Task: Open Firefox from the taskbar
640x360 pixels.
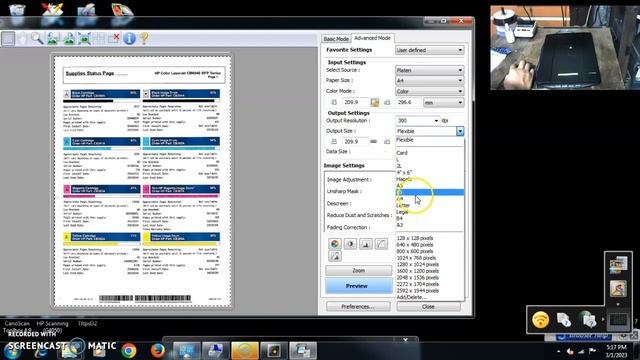Action: click(x=158, y=351)
